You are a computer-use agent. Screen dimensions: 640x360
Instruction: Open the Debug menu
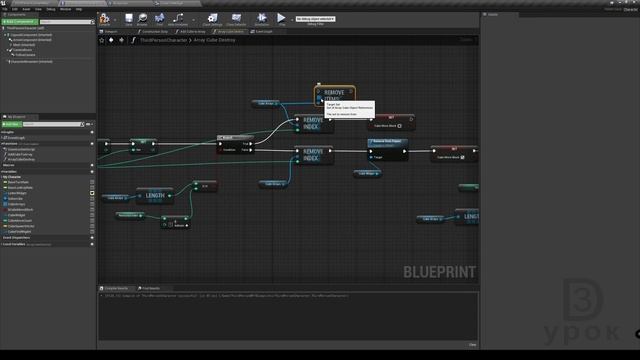click(x=51, y=9)
